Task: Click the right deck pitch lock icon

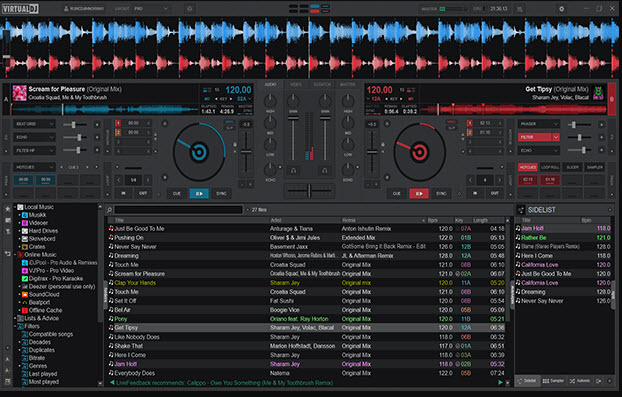Action: [x=383, y=145]
